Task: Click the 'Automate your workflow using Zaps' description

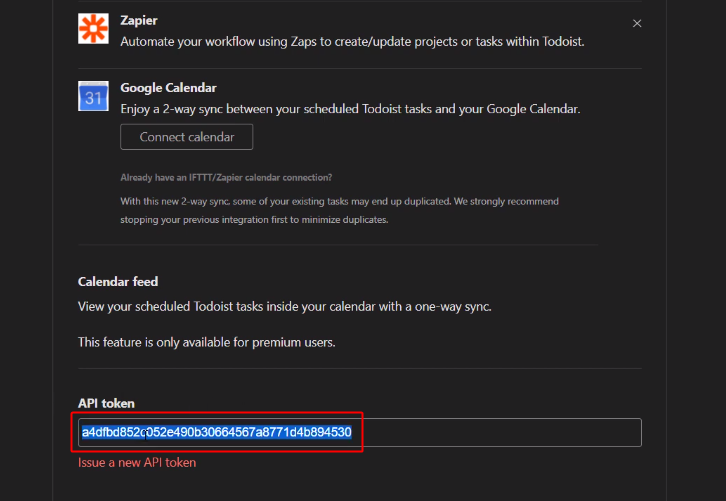Action: (x=352, y=42)
